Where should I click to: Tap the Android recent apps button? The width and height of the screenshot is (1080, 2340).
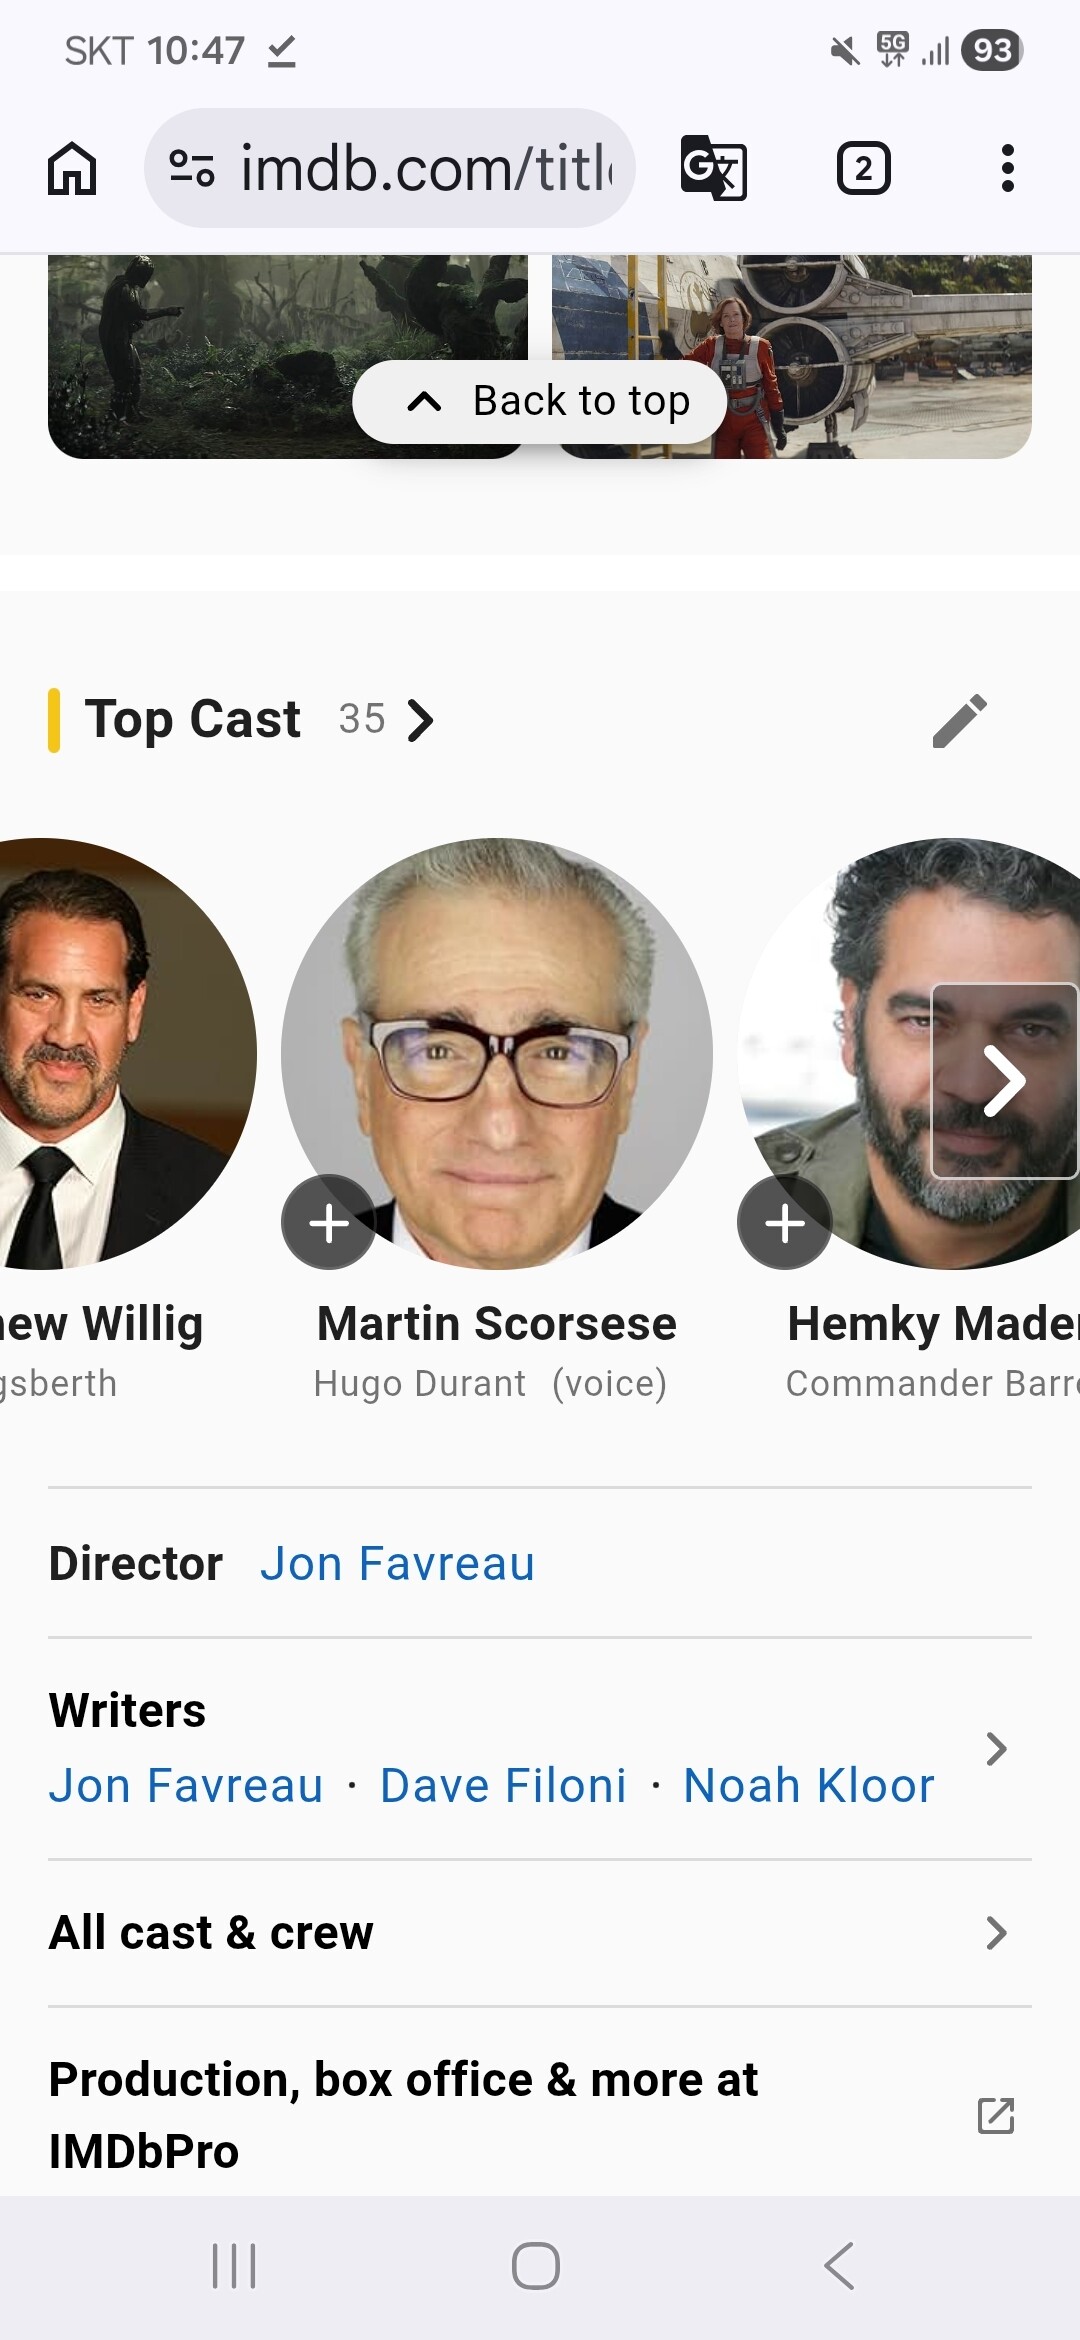point(234,2266)
